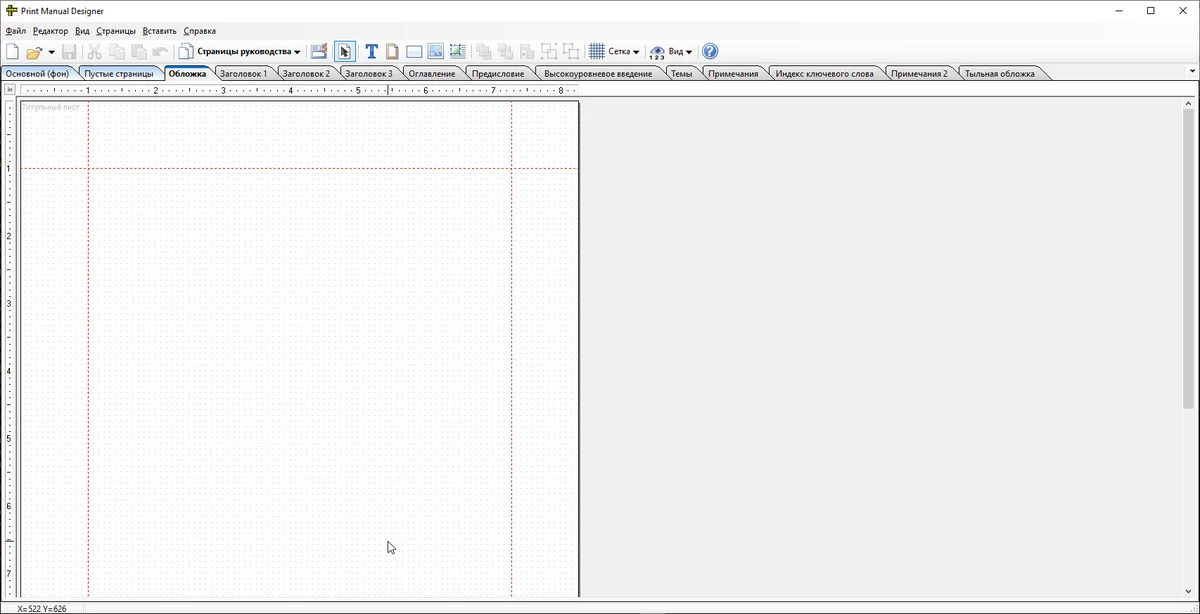Image resolution: width=1200 pixels, height=614 pixels.
Task: Click the Copy icon in toolbar
Action: click(x=117, y=51)
